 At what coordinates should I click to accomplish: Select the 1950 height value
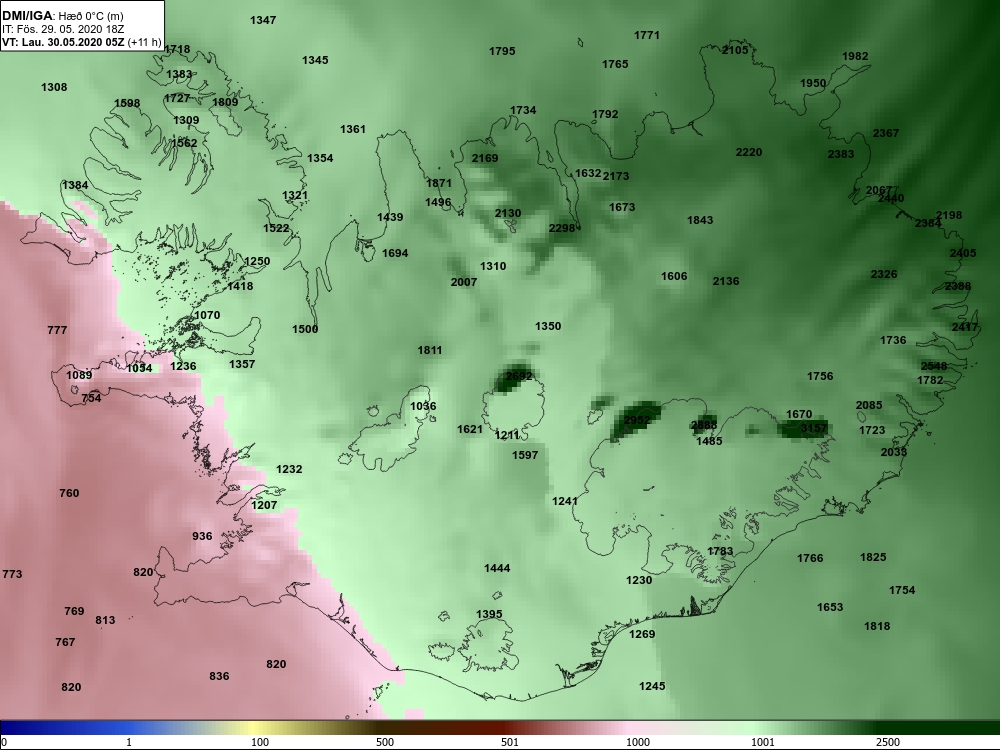(813, 84)
